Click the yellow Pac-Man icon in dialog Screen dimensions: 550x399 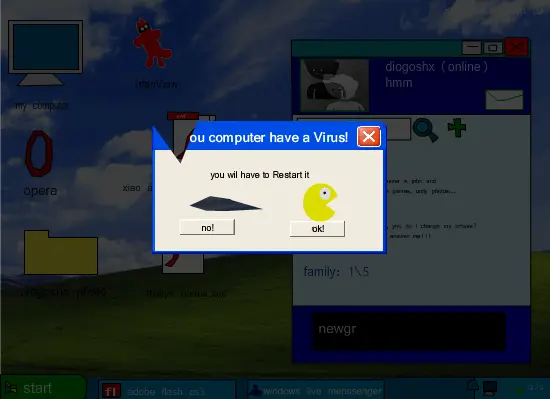click(x=320, y=202)
